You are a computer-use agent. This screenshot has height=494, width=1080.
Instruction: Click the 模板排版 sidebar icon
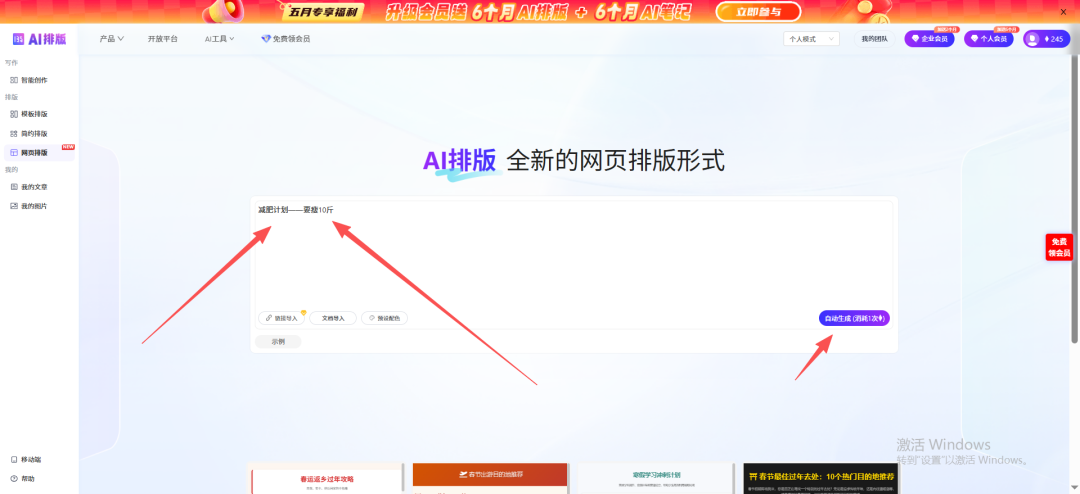[x=14, y=114]
